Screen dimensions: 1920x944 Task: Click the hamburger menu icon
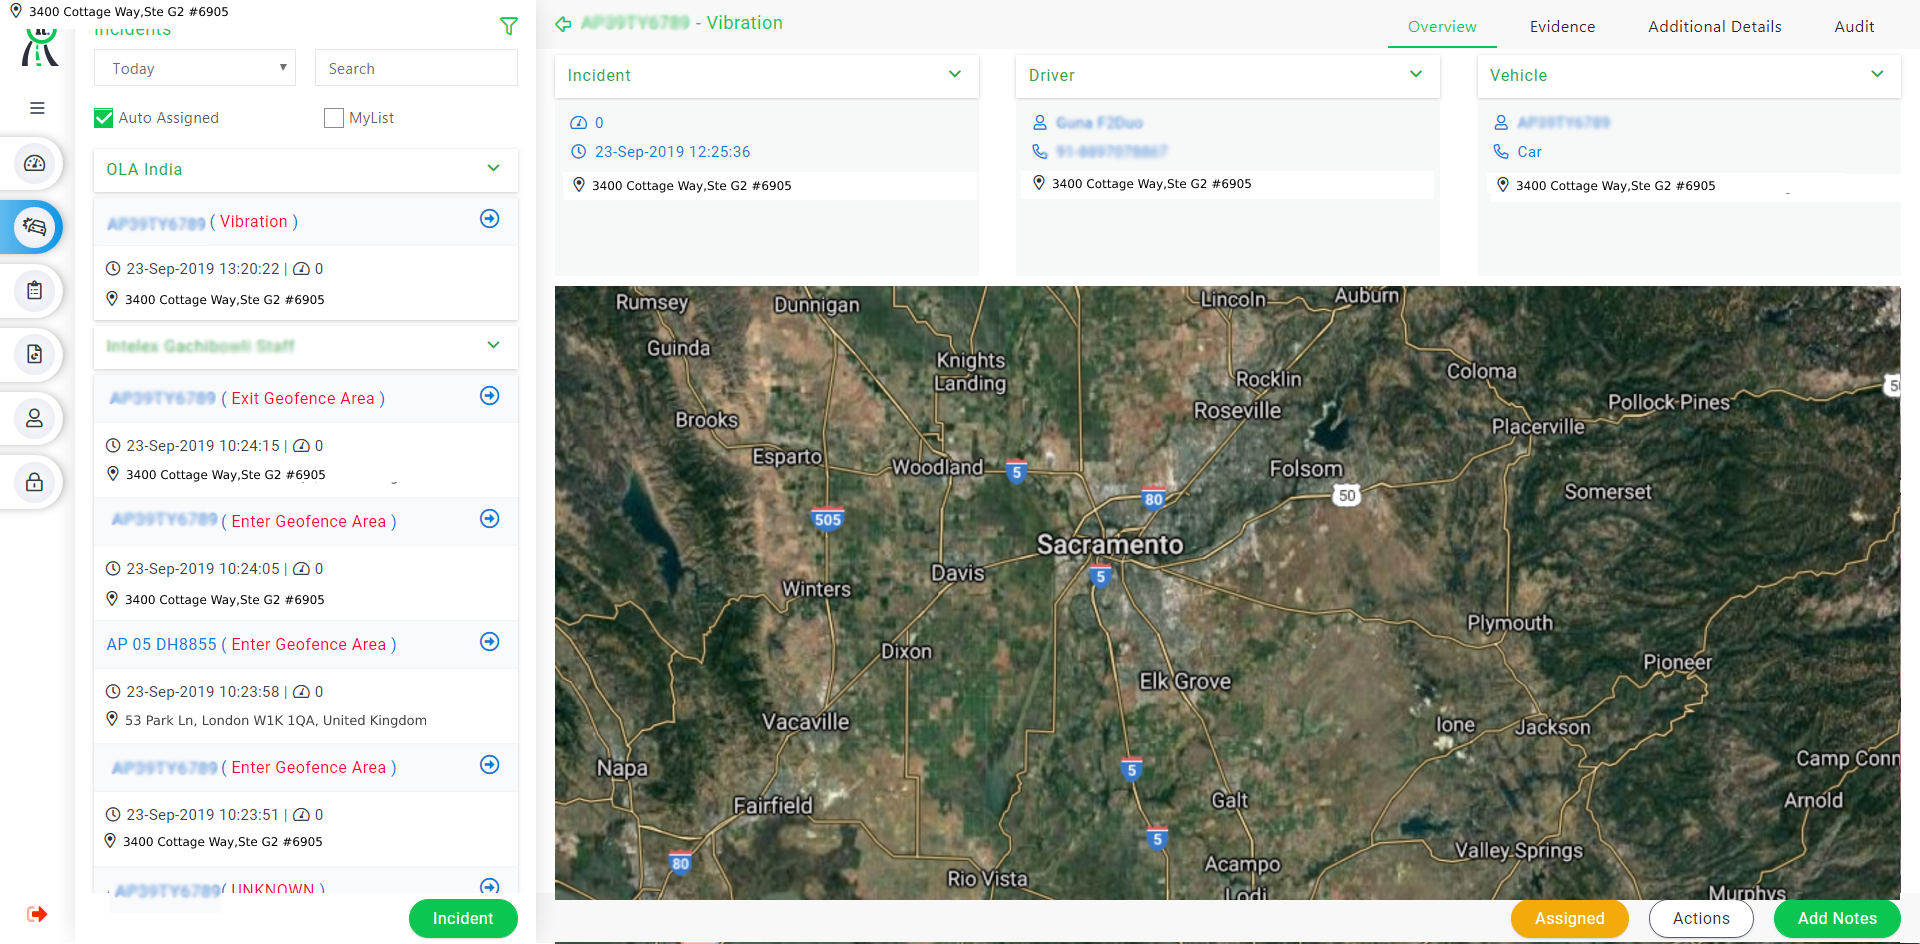tap(37, 108)
